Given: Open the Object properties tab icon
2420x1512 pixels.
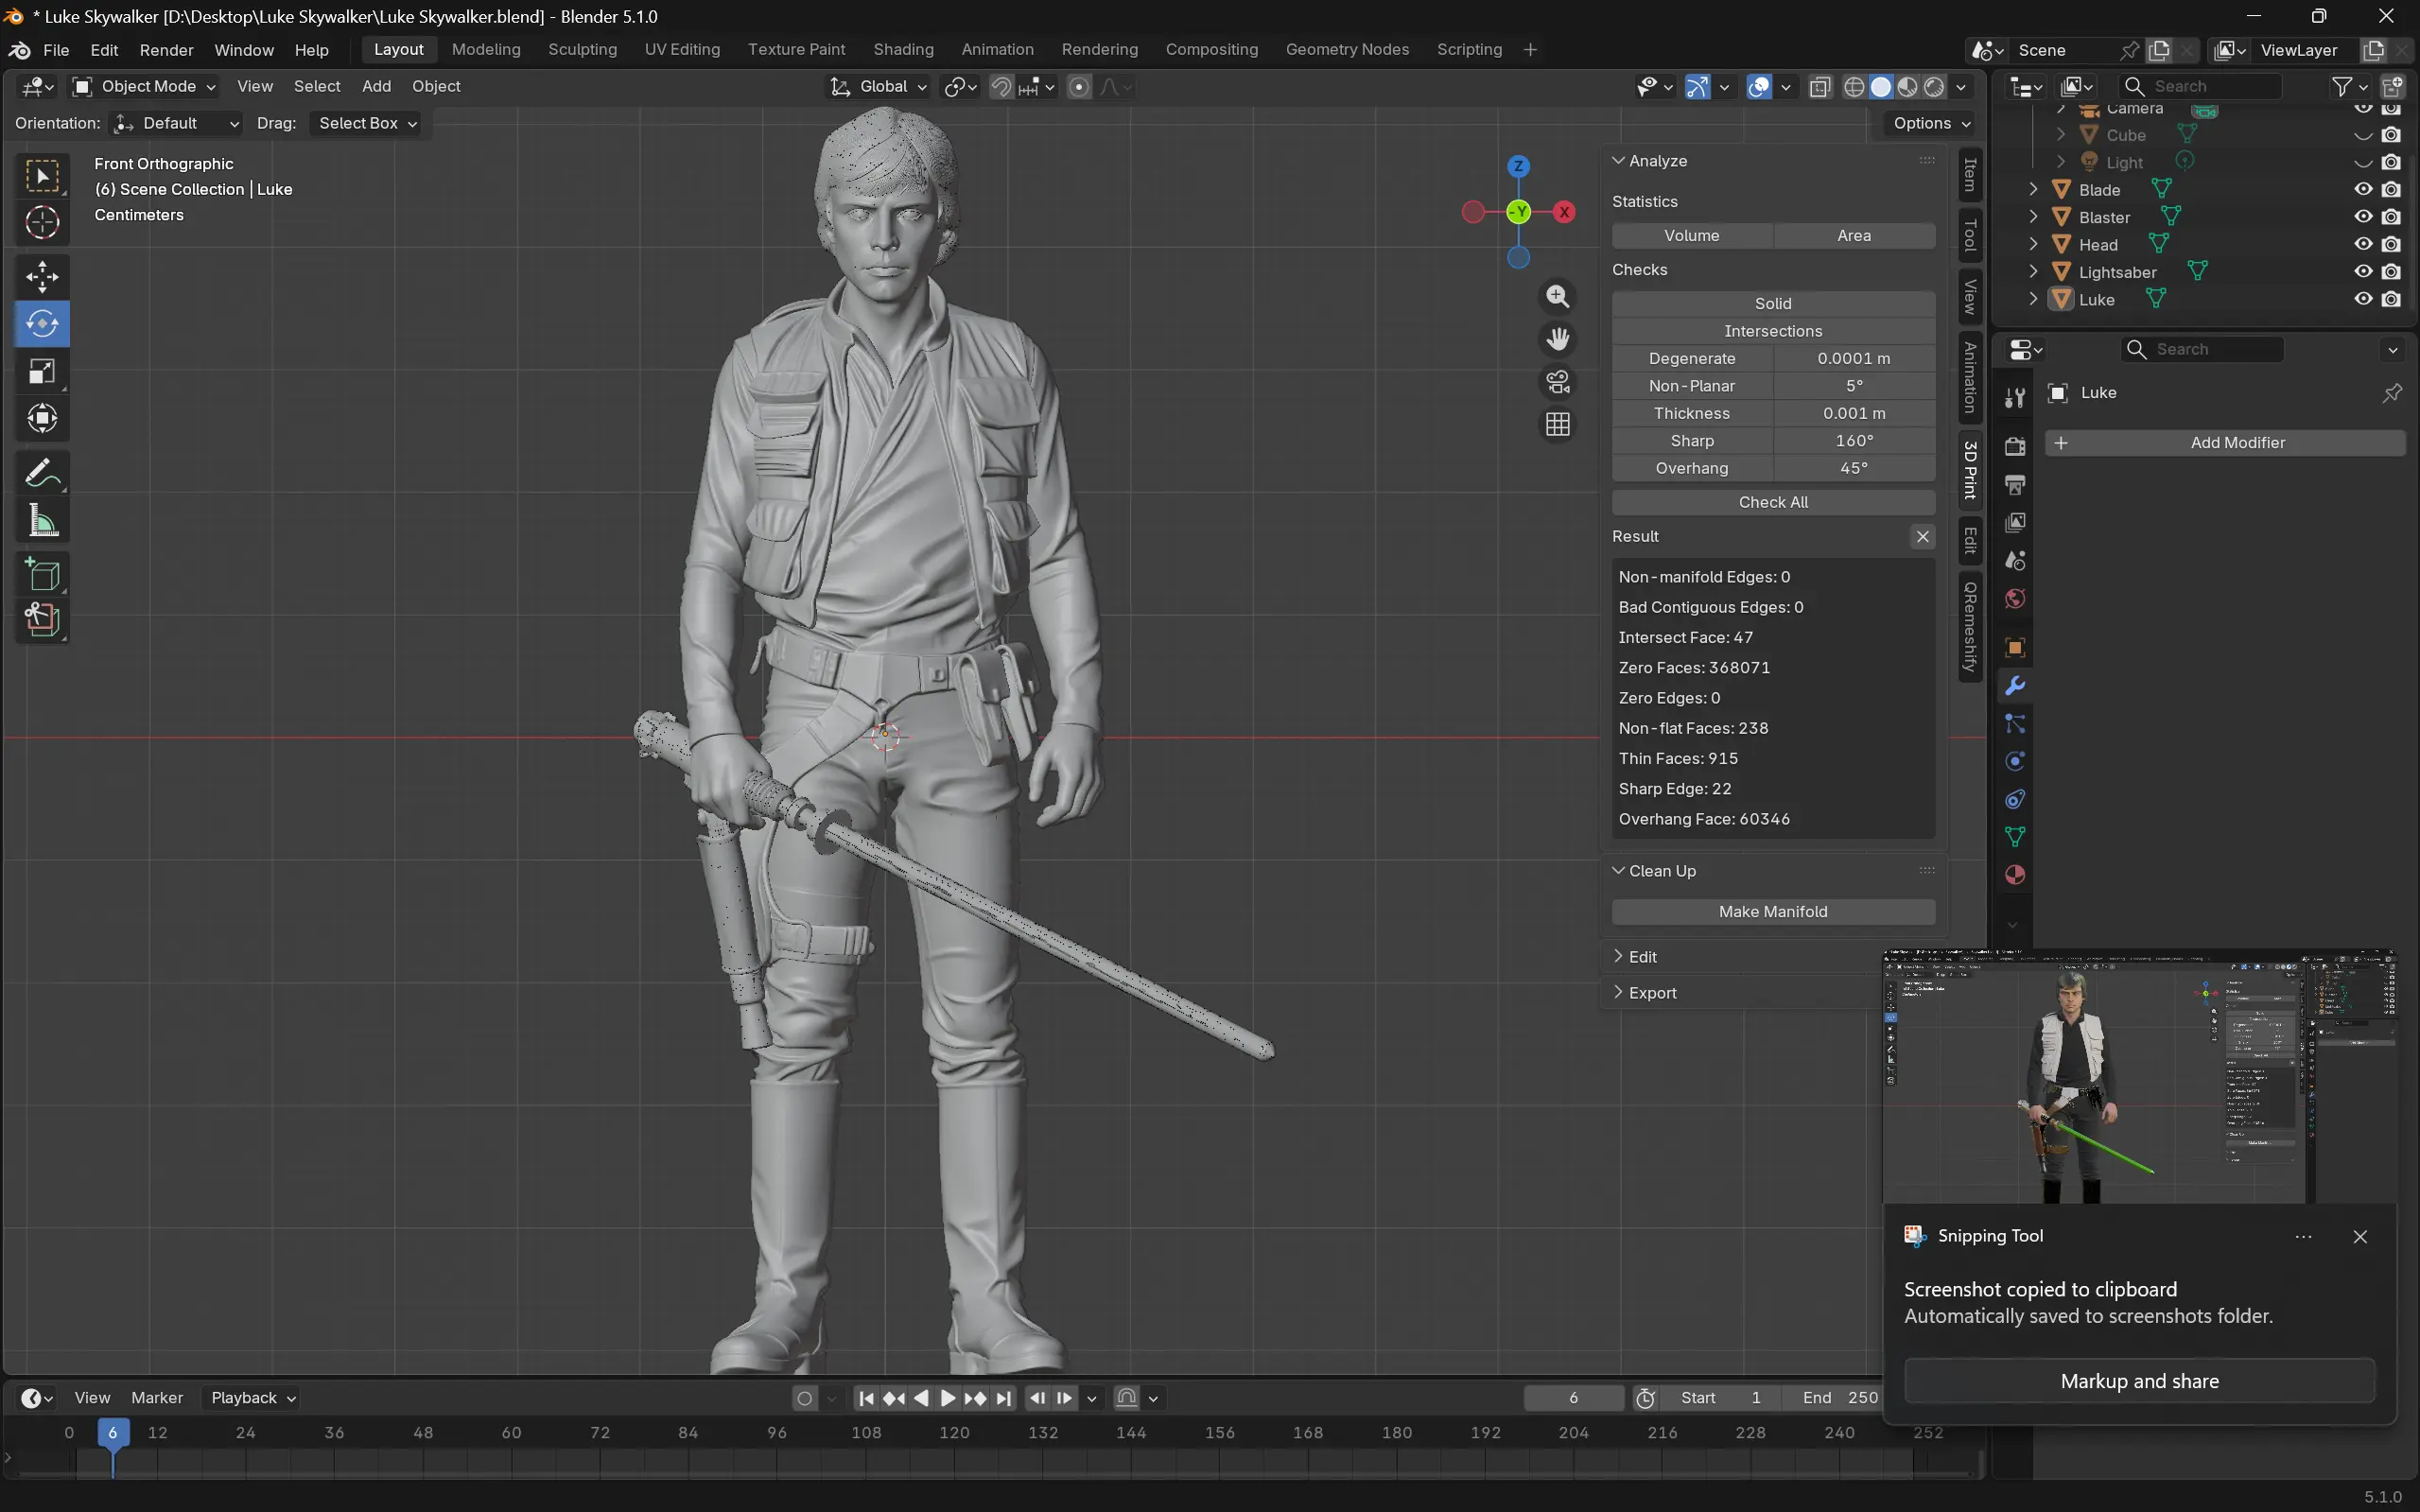Looking at the screenshot, I should pyautogui.click(x=2015, y=648).
